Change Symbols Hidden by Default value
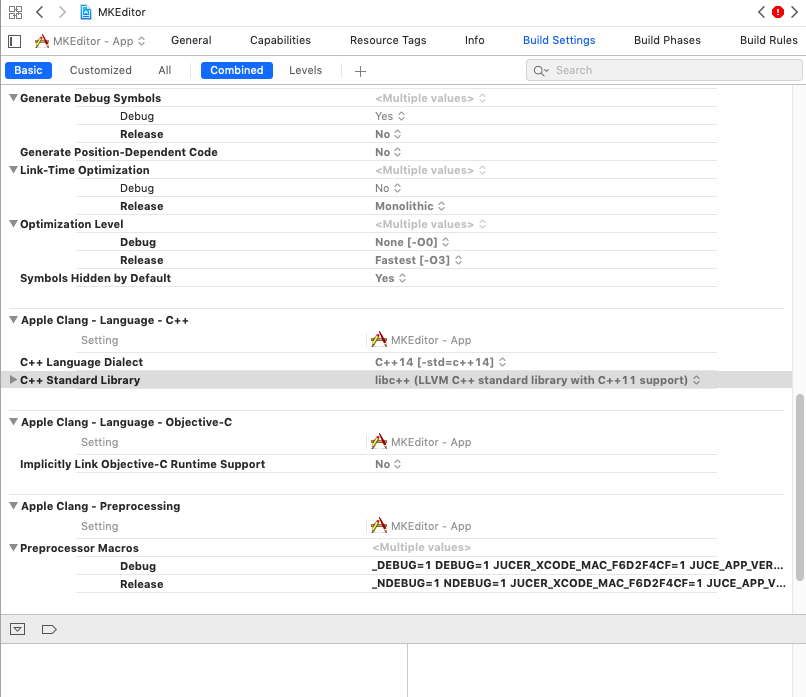This screenshot has width=806, height=697. [391, 278]
